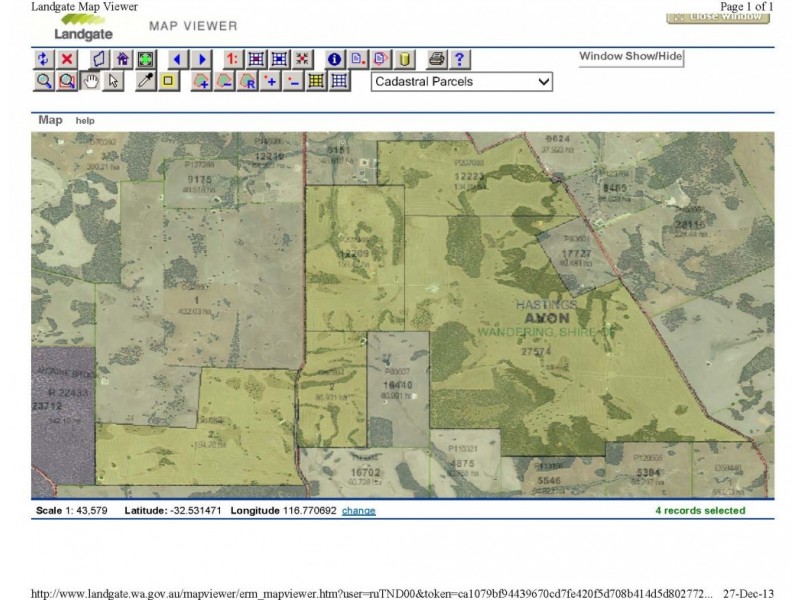Screen dimensions: 800x600
Task: Select the zoom in magnifier tool
Action: click(x=42, y=82)
